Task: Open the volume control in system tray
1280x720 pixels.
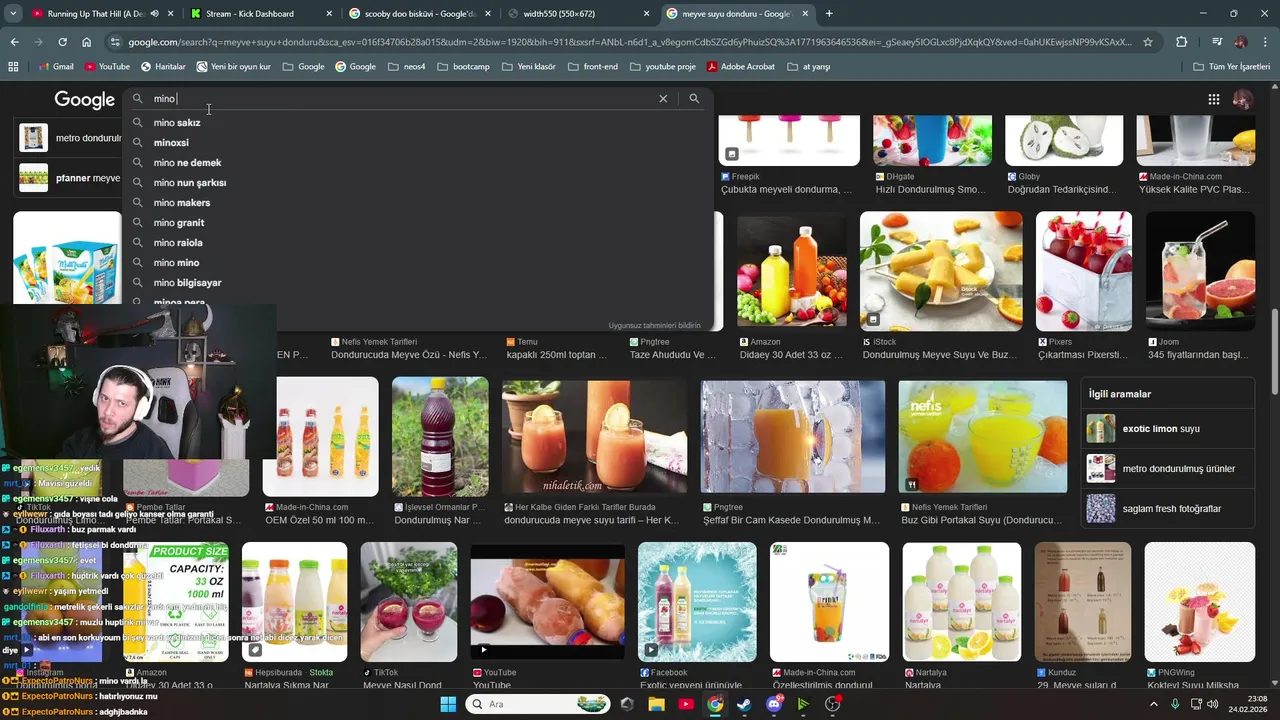Action: pos(1213,704)
